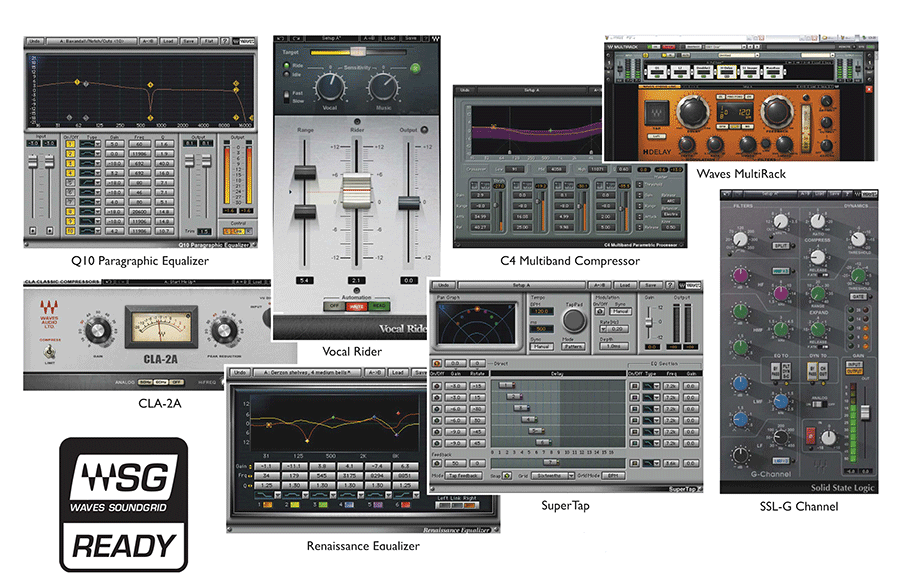Click the Q10 left input fader
900x582 pixels.
coord(33,163)
